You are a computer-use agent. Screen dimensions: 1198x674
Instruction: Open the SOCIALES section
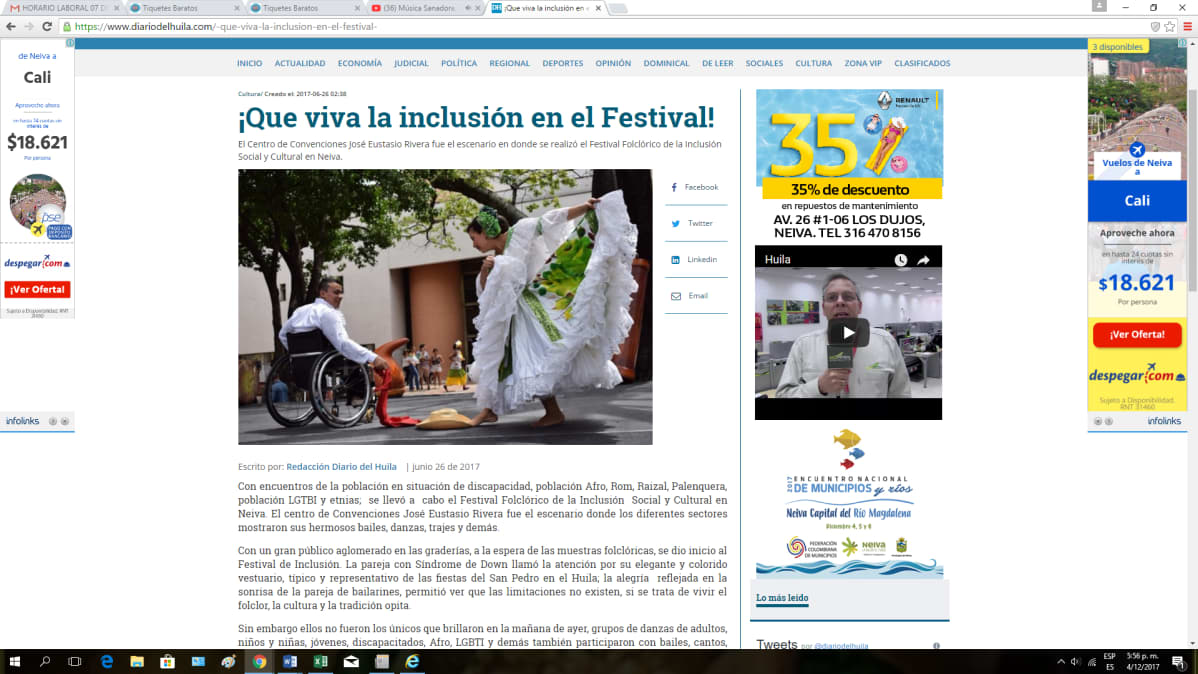point(764,63)
